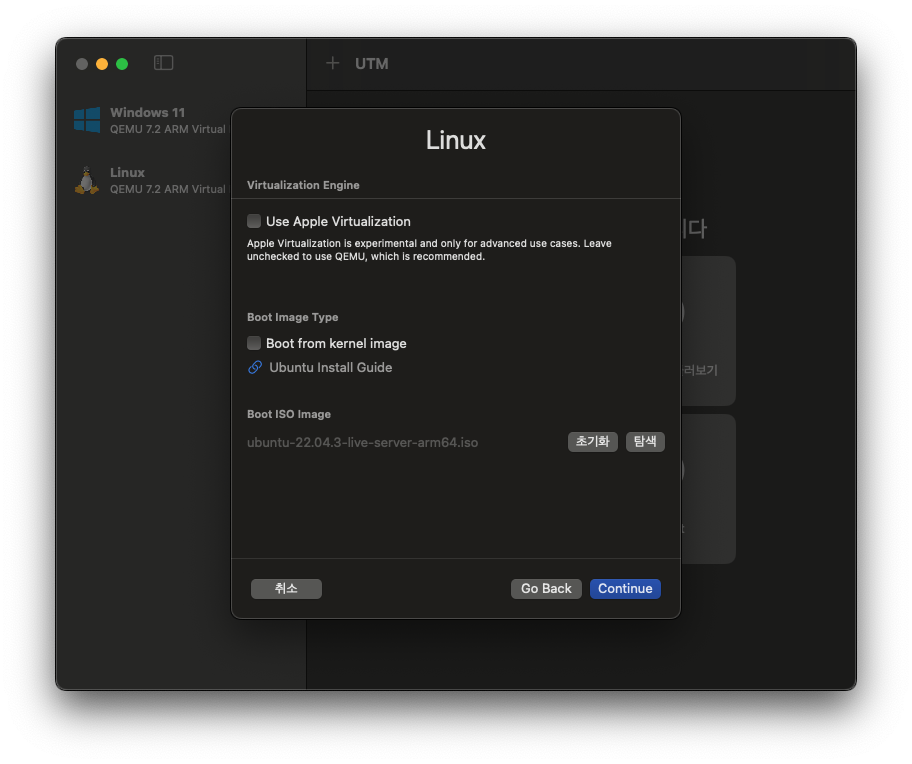Click the plus icon to add VM
This screenshot has height=764, width=912.
333,63
